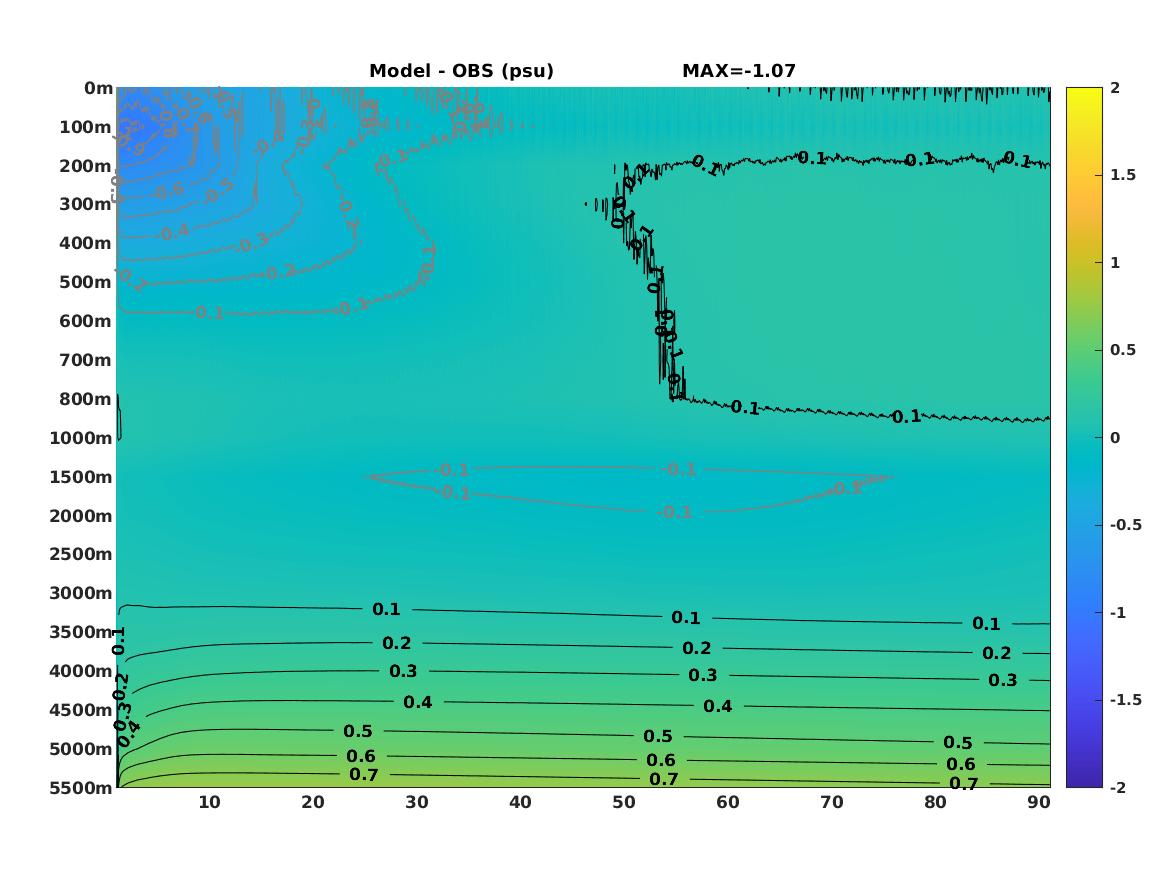Select the colorbar tick label "1"
This screenshot has height=875, width=1167.
(x=1115, y=263)
